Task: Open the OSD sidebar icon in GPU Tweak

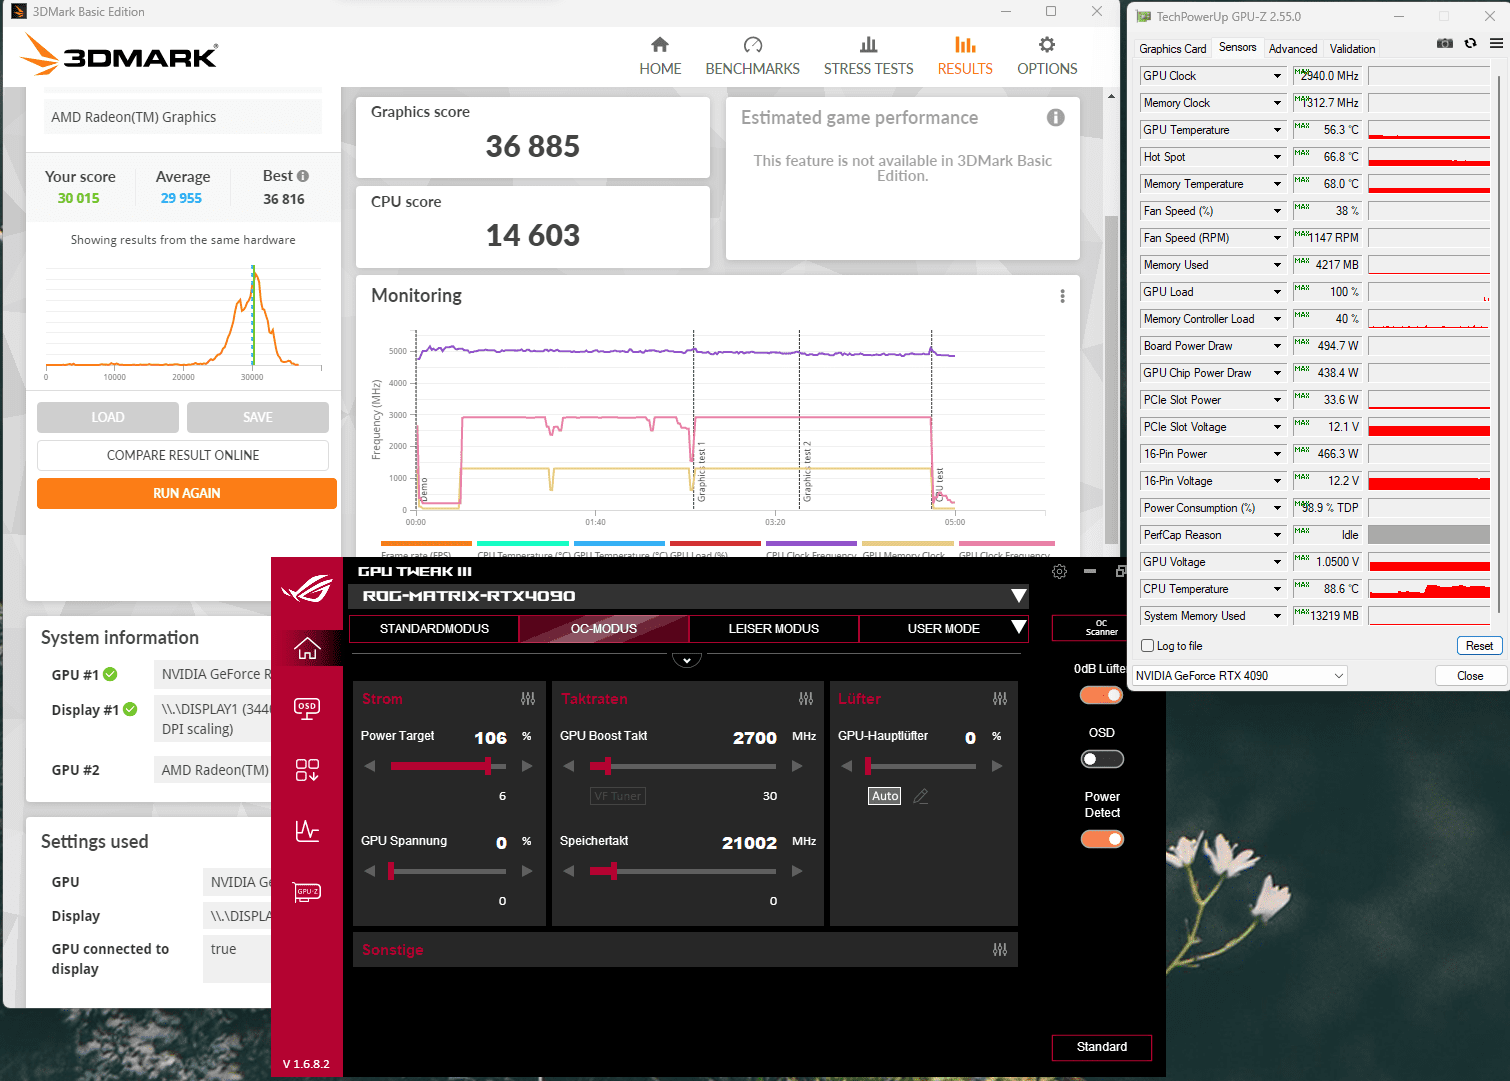Action: pos(307,708)
